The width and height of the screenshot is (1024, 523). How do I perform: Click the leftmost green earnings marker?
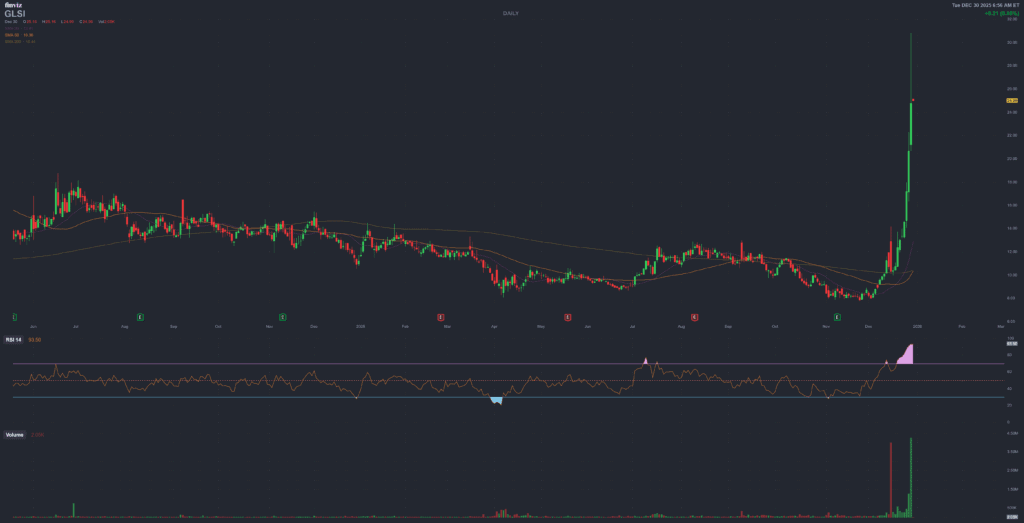[14, 316]
